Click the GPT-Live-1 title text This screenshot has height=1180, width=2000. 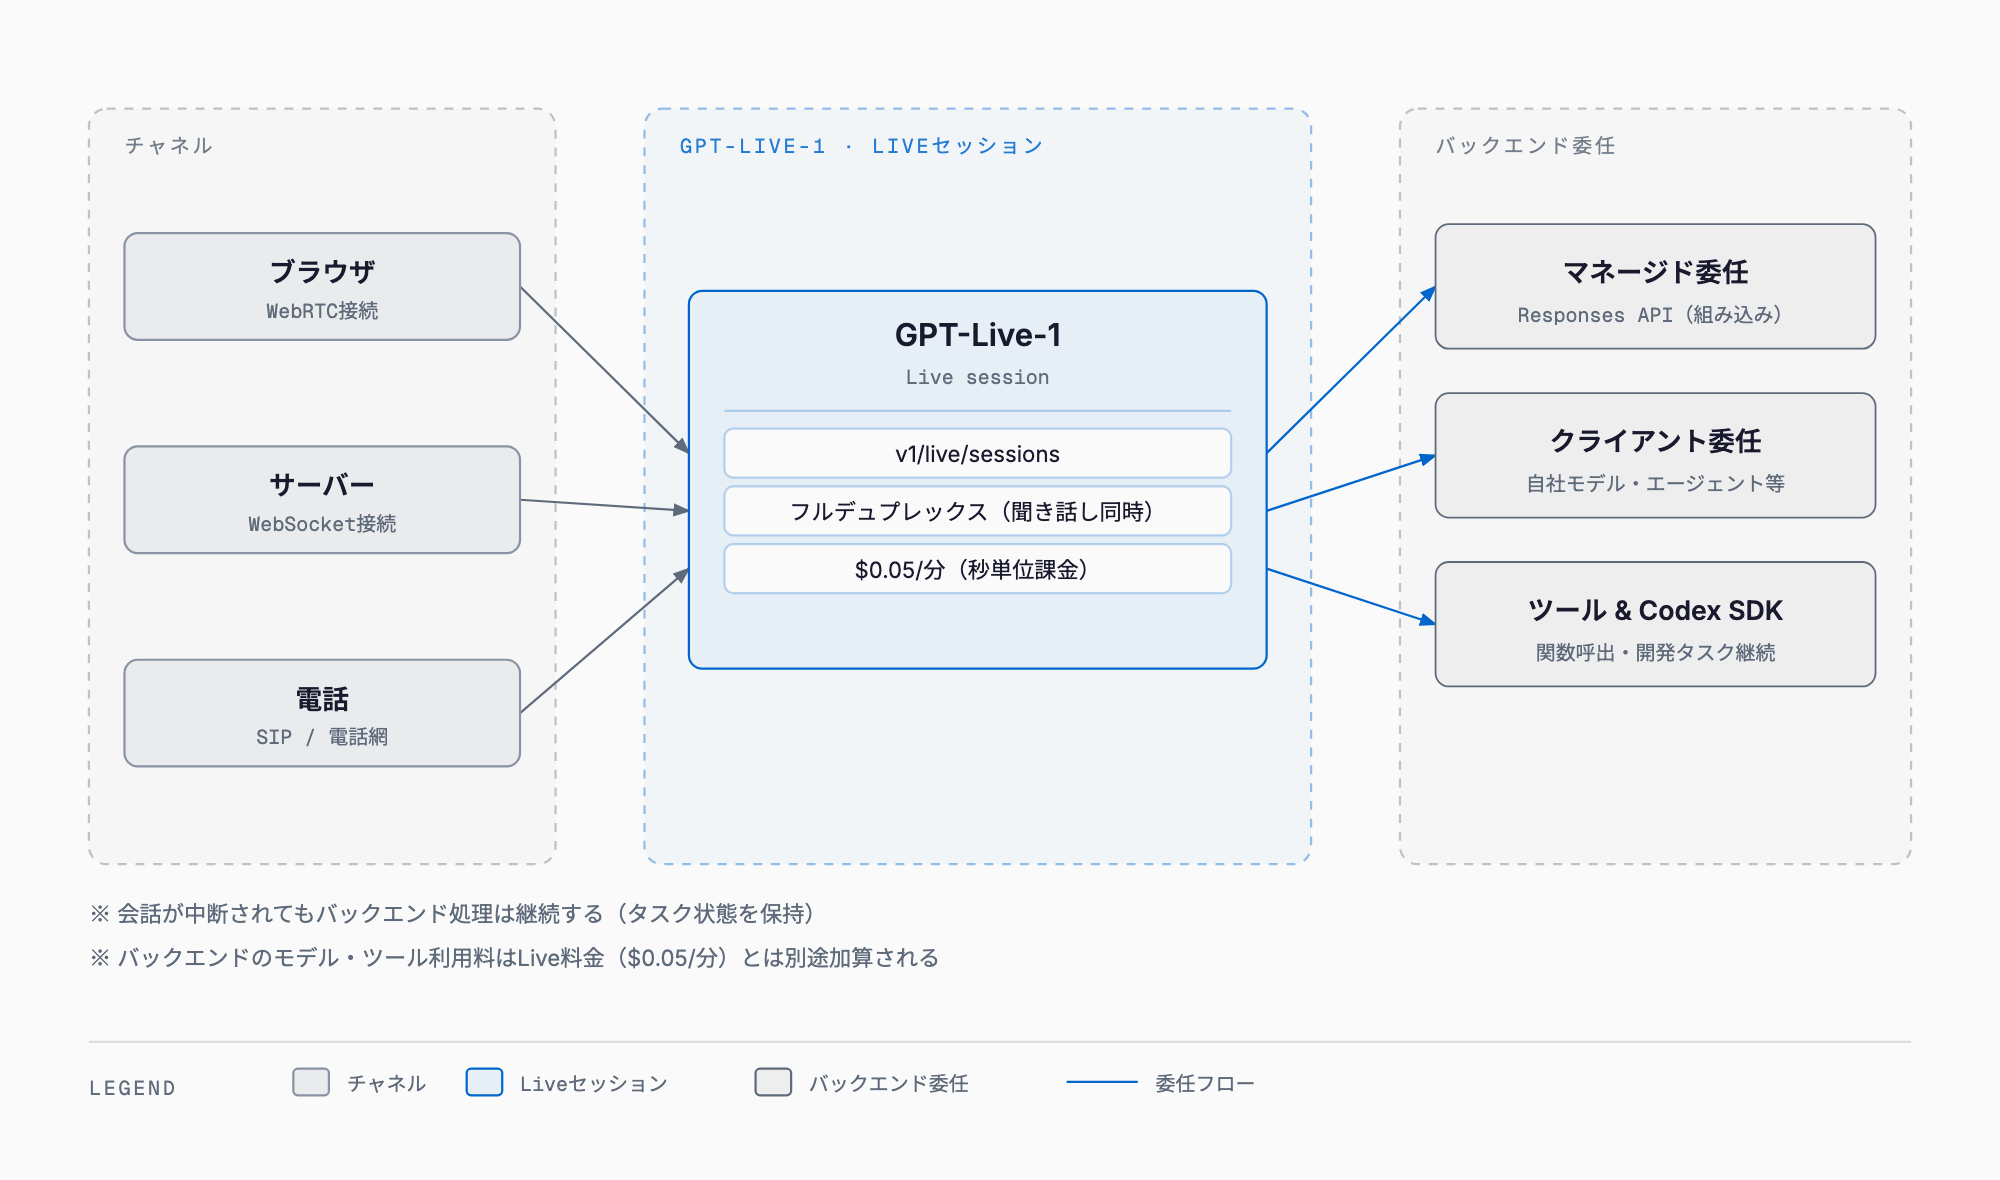(978, 335)
